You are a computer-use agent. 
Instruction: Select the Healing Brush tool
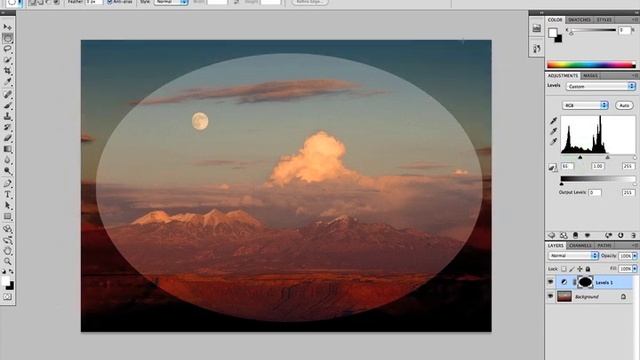tap(7, 95)
